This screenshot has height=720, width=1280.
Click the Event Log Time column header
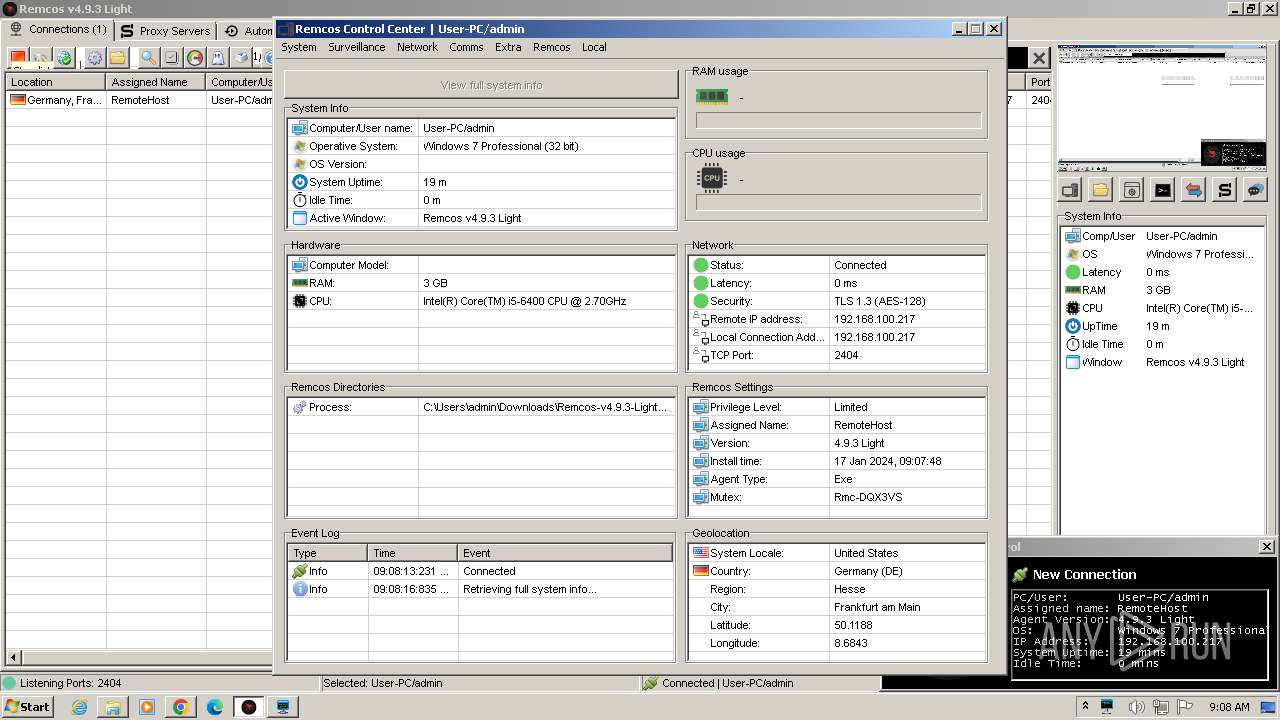412,553
